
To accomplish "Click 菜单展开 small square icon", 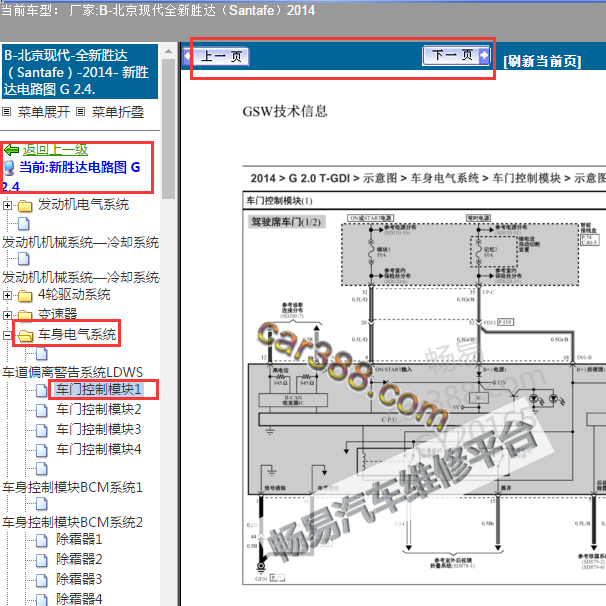I will [7, 112].
